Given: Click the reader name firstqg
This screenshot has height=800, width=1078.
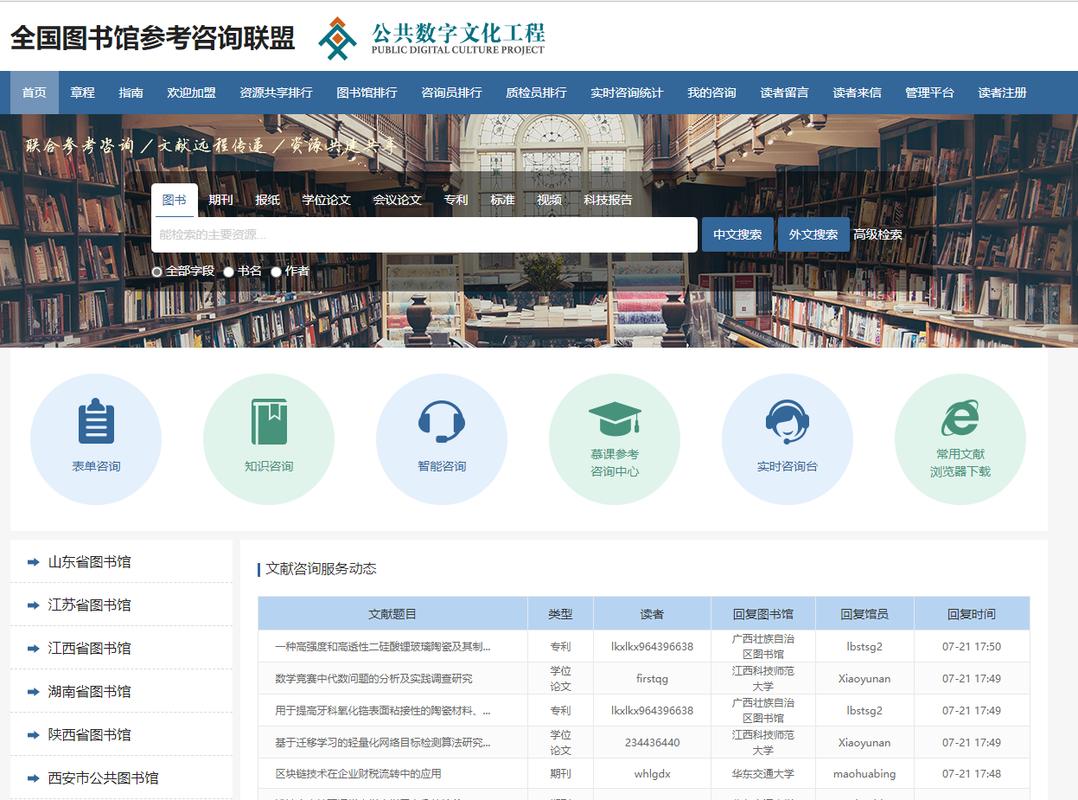Looking at the screenshot, I should (652, 679).
